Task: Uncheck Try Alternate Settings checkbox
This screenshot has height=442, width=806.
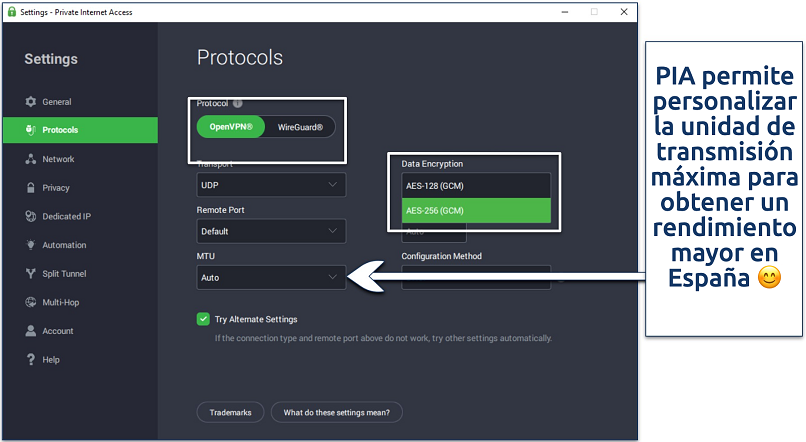Action: point(203,319)
